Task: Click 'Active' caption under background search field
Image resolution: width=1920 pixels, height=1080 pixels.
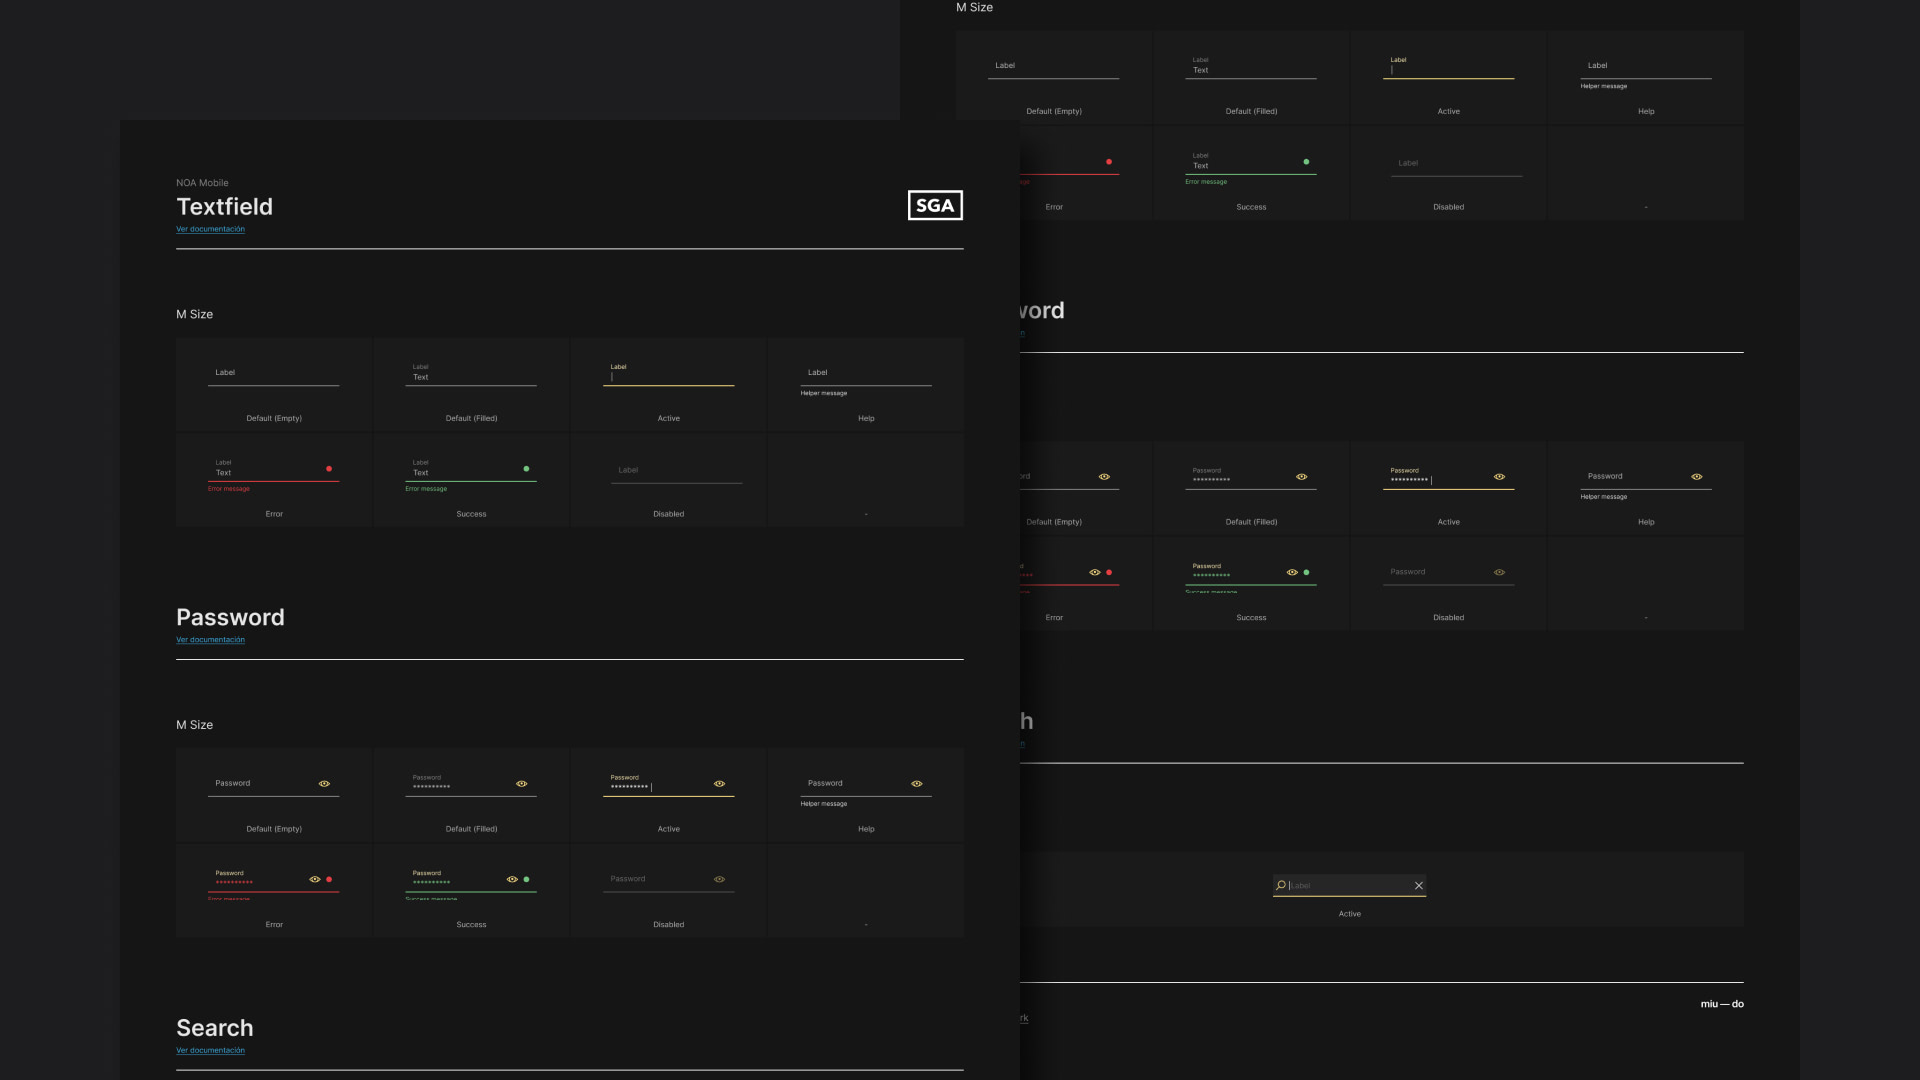Action: coord(1349,914)
